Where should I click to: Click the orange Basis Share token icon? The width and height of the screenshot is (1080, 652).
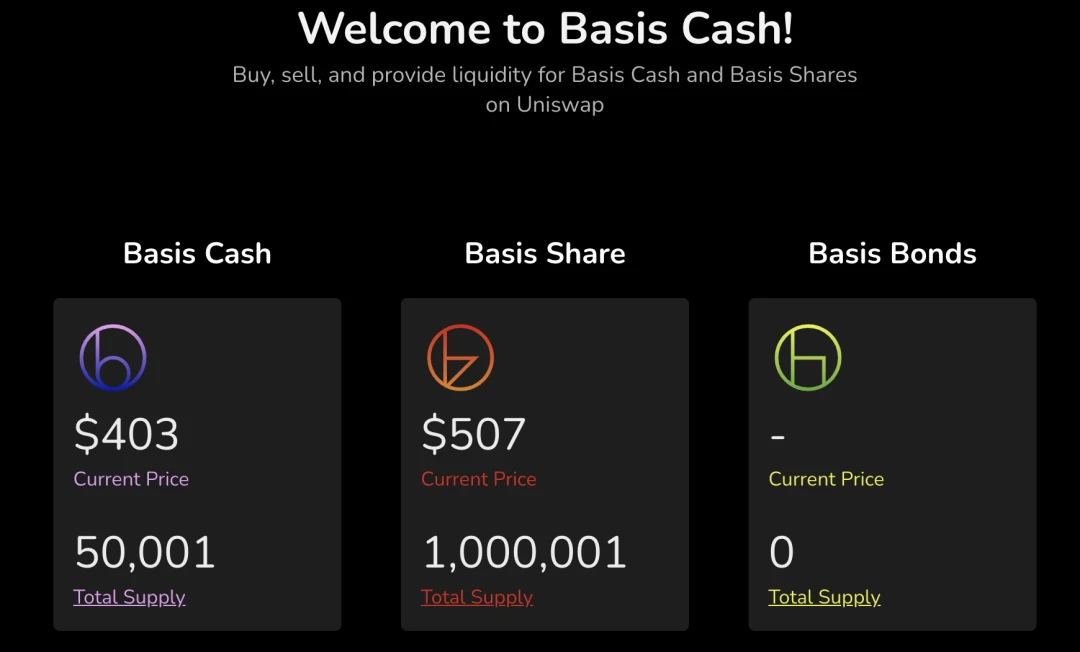pyautogui.click(x=460, y=358)
